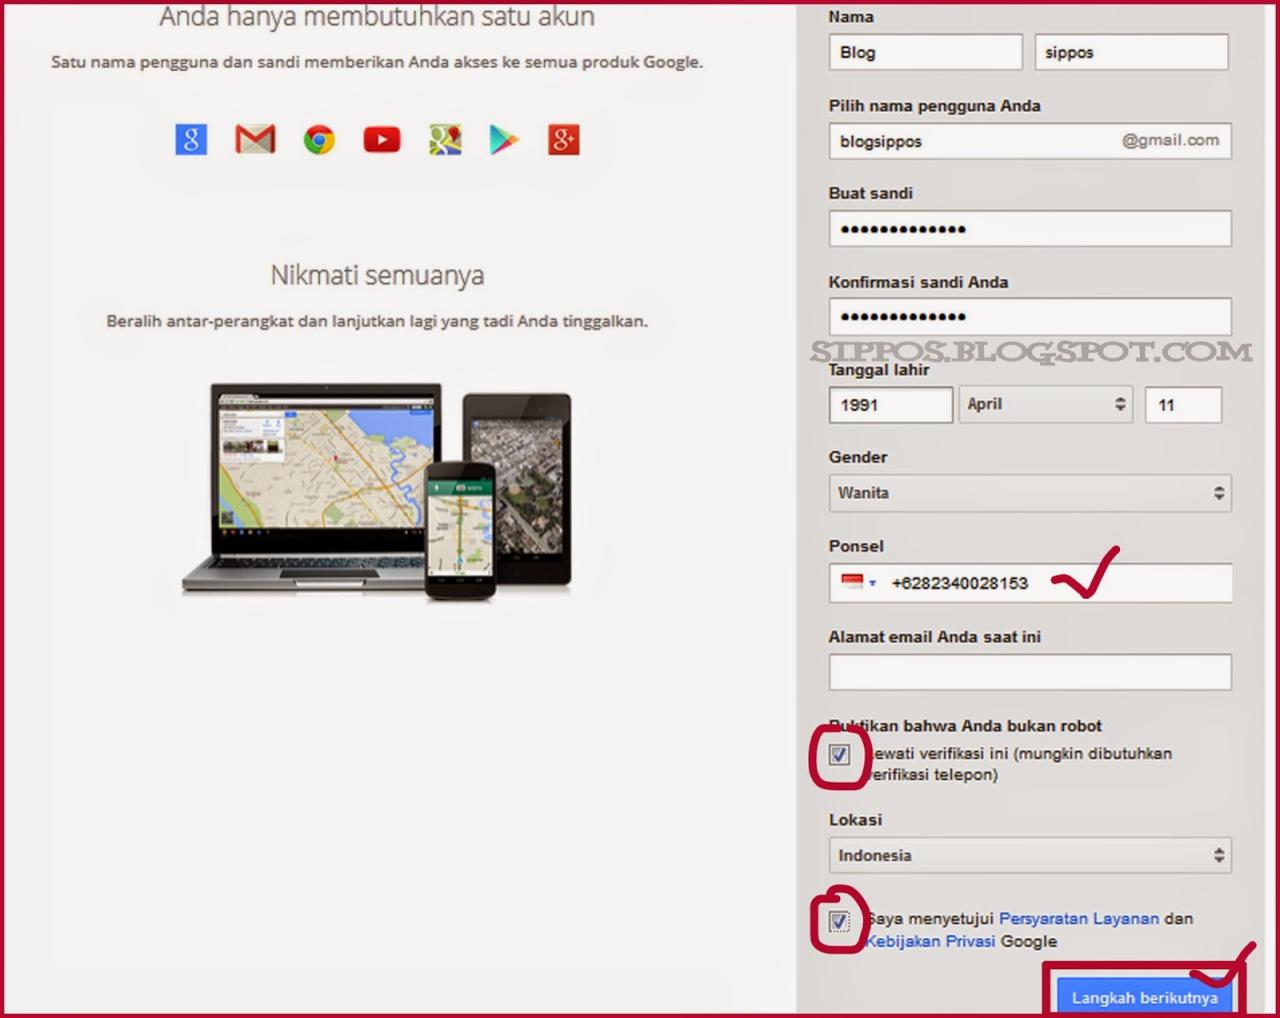Open the Lokasi dropdown showing Indonesia

pyautogui.click(x=1030, y=855)
